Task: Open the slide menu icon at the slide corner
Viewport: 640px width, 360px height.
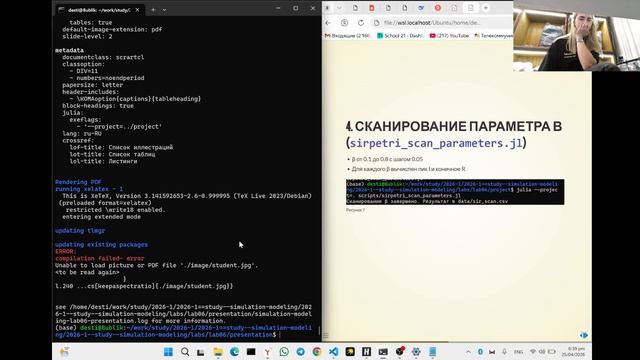Action: 325,336
